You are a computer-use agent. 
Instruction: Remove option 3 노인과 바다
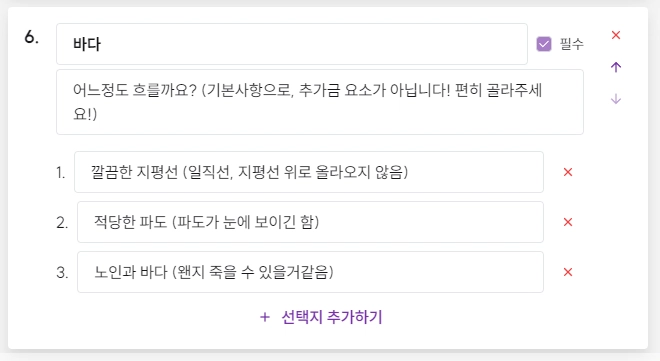tap(568, 272)
